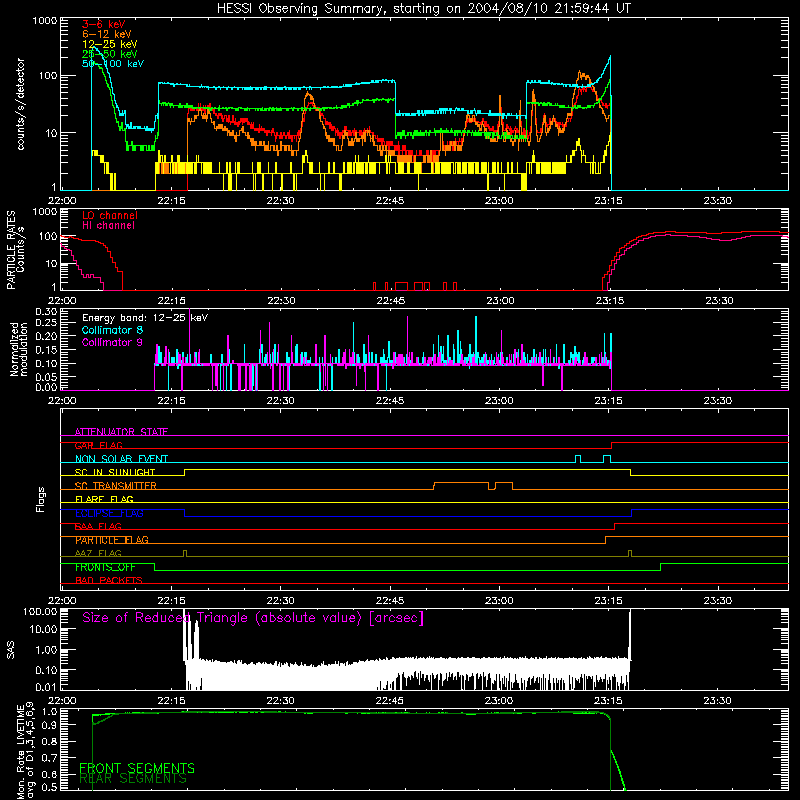
Task: Click the 'FLARE FLAG' flag label
Action: point(104,499)
